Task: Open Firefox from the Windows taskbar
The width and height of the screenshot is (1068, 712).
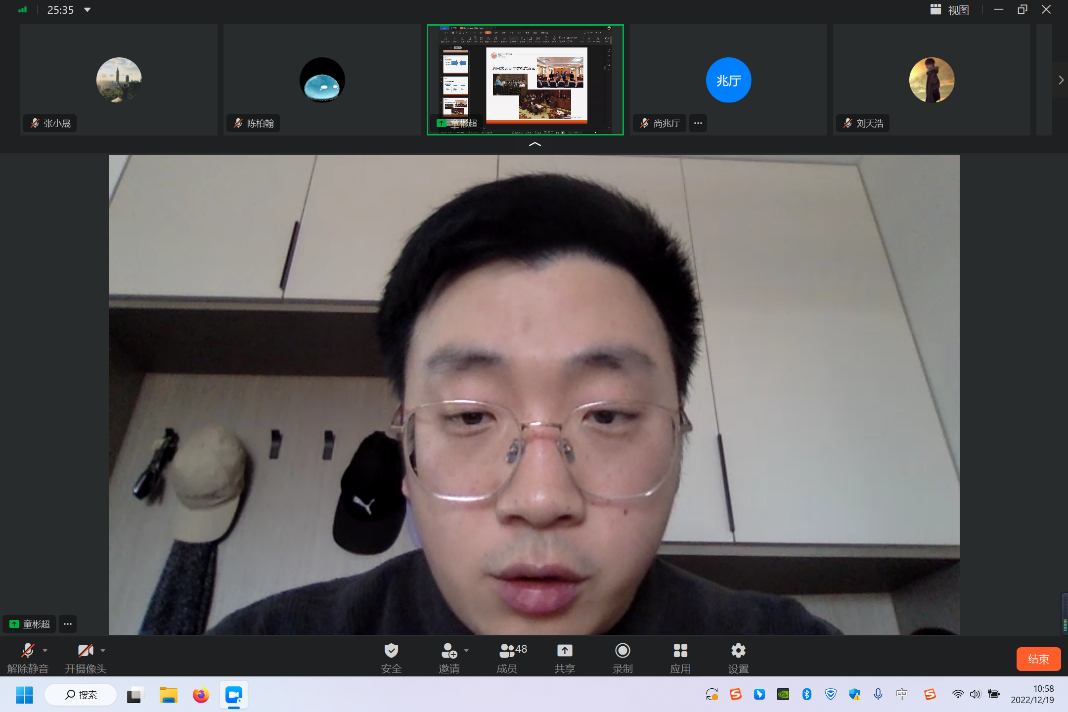Action: pos(201,695)
